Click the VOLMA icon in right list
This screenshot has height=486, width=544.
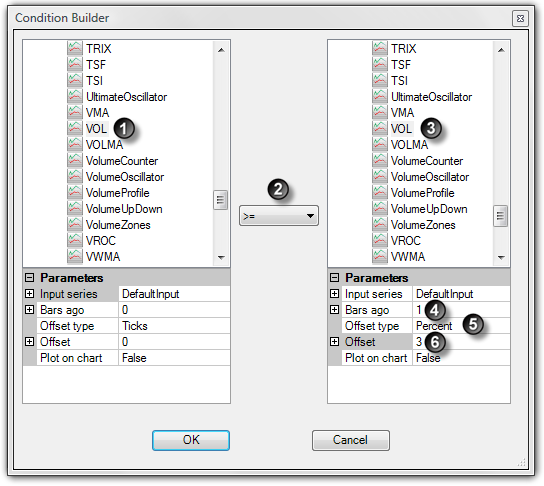pyautogui.click(x=380, y=144)
